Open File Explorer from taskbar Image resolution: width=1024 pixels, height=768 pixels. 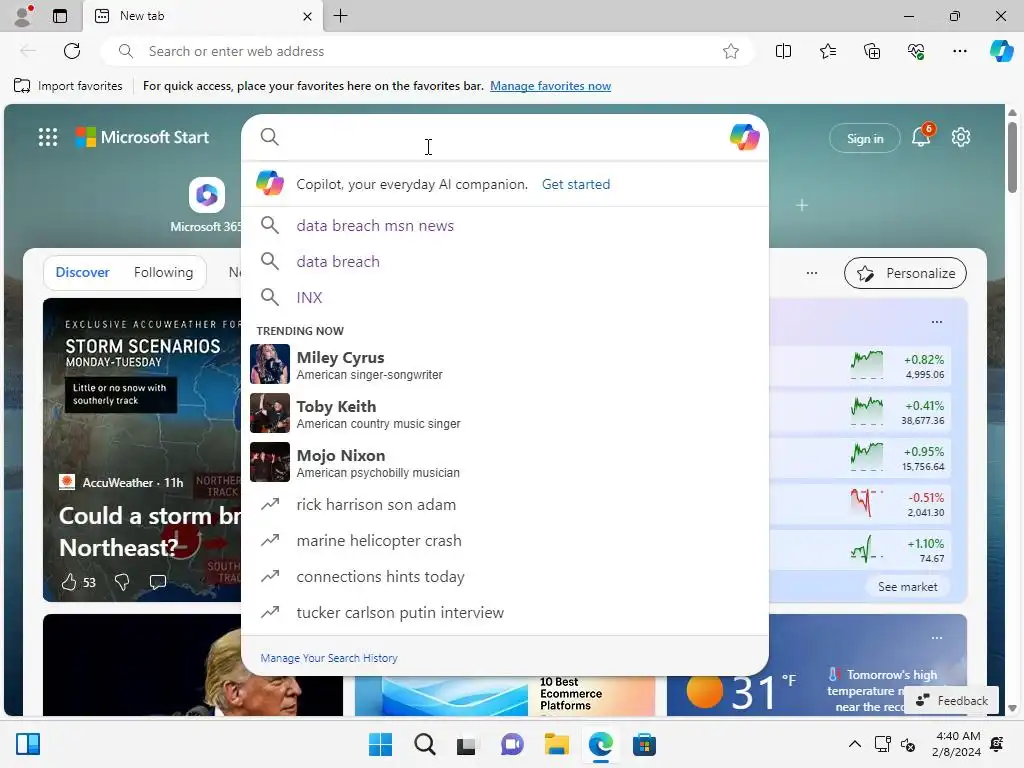(556, 744)
